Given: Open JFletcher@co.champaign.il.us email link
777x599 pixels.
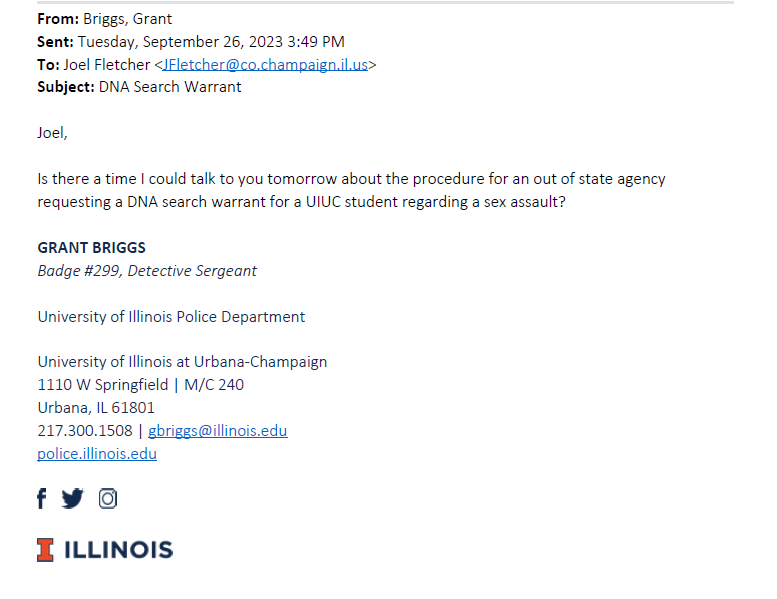Looking at the screenshot, I should click(x=265, y=64).
